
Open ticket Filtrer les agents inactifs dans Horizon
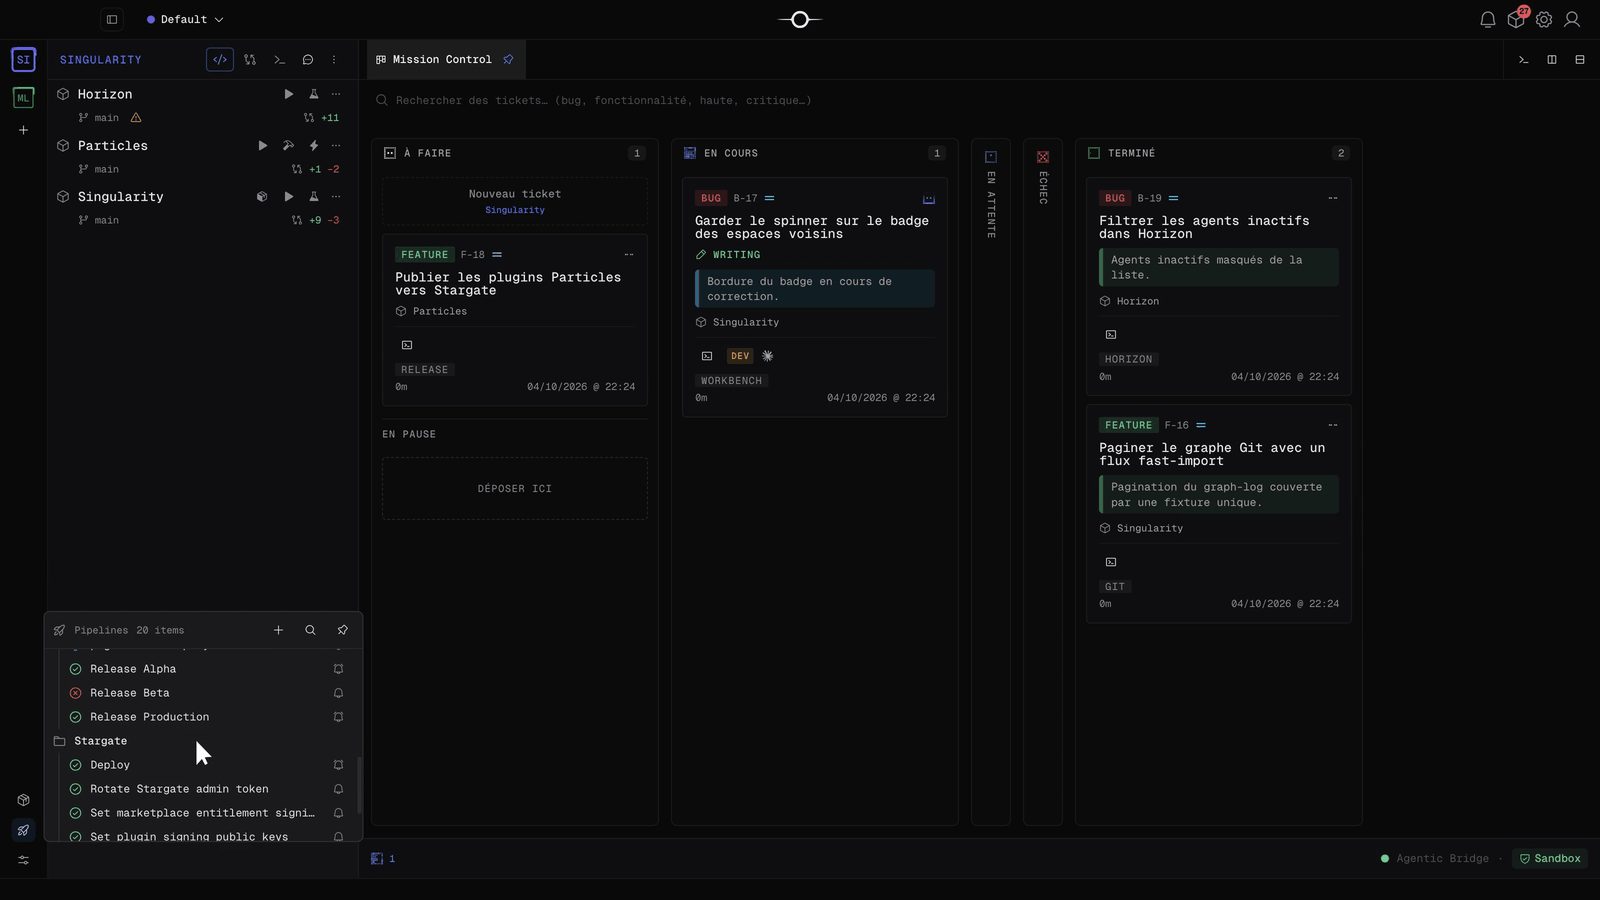(1219, 286)
